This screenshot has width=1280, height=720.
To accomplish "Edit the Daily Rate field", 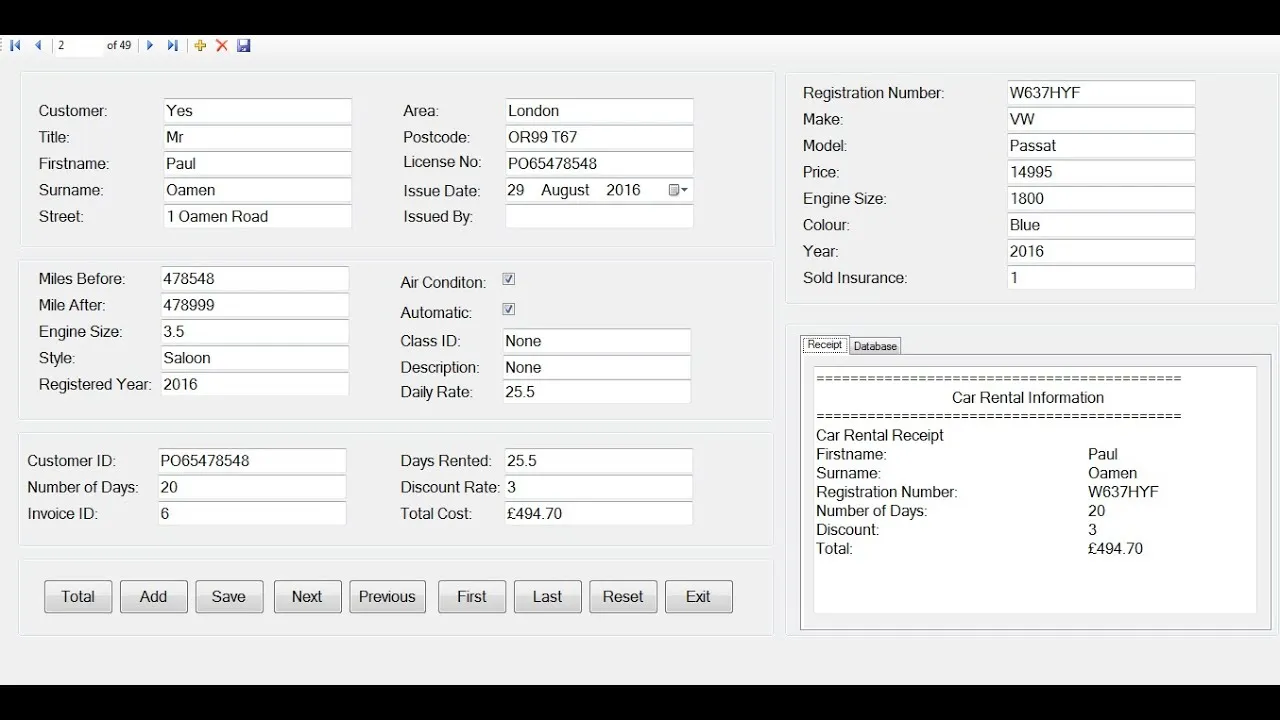I will [597, 392].
